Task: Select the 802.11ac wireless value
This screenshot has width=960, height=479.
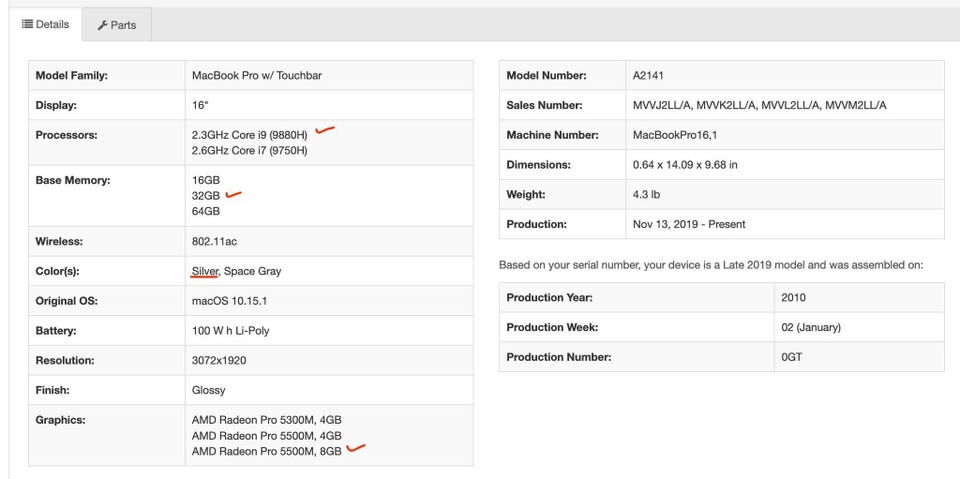Action: (x=214, y=241)
